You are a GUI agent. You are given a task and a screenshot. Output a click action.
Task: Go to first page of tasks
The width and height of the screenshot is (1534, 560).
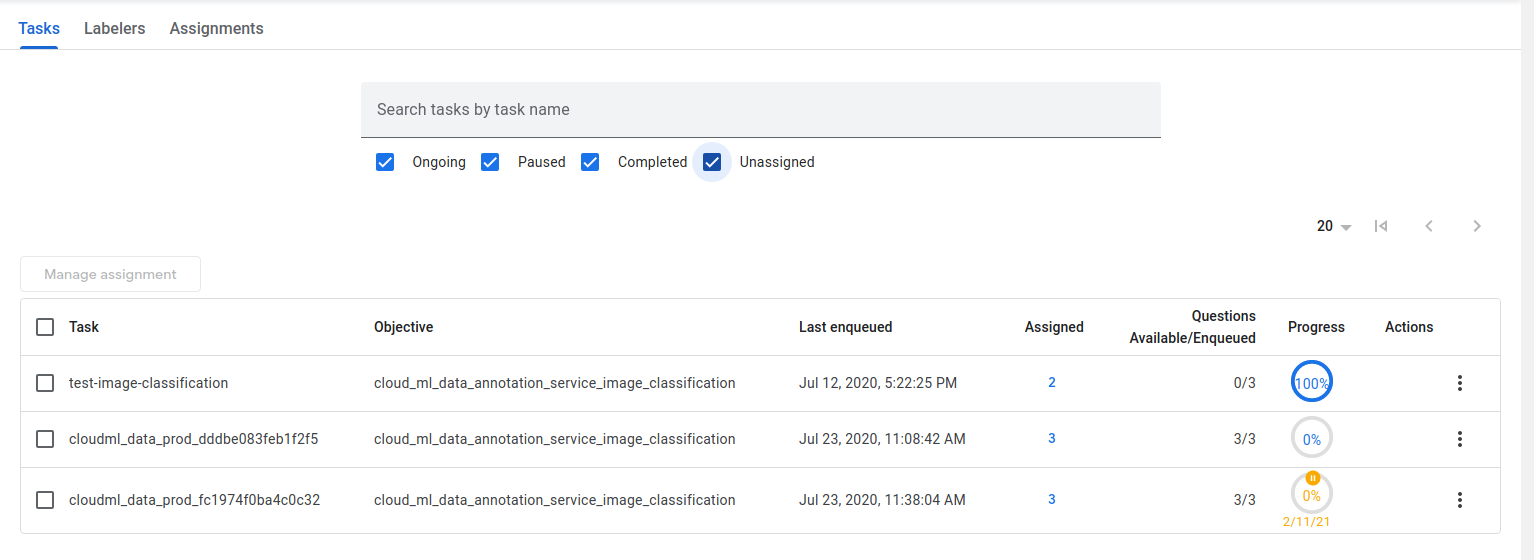pos(1381,226)
